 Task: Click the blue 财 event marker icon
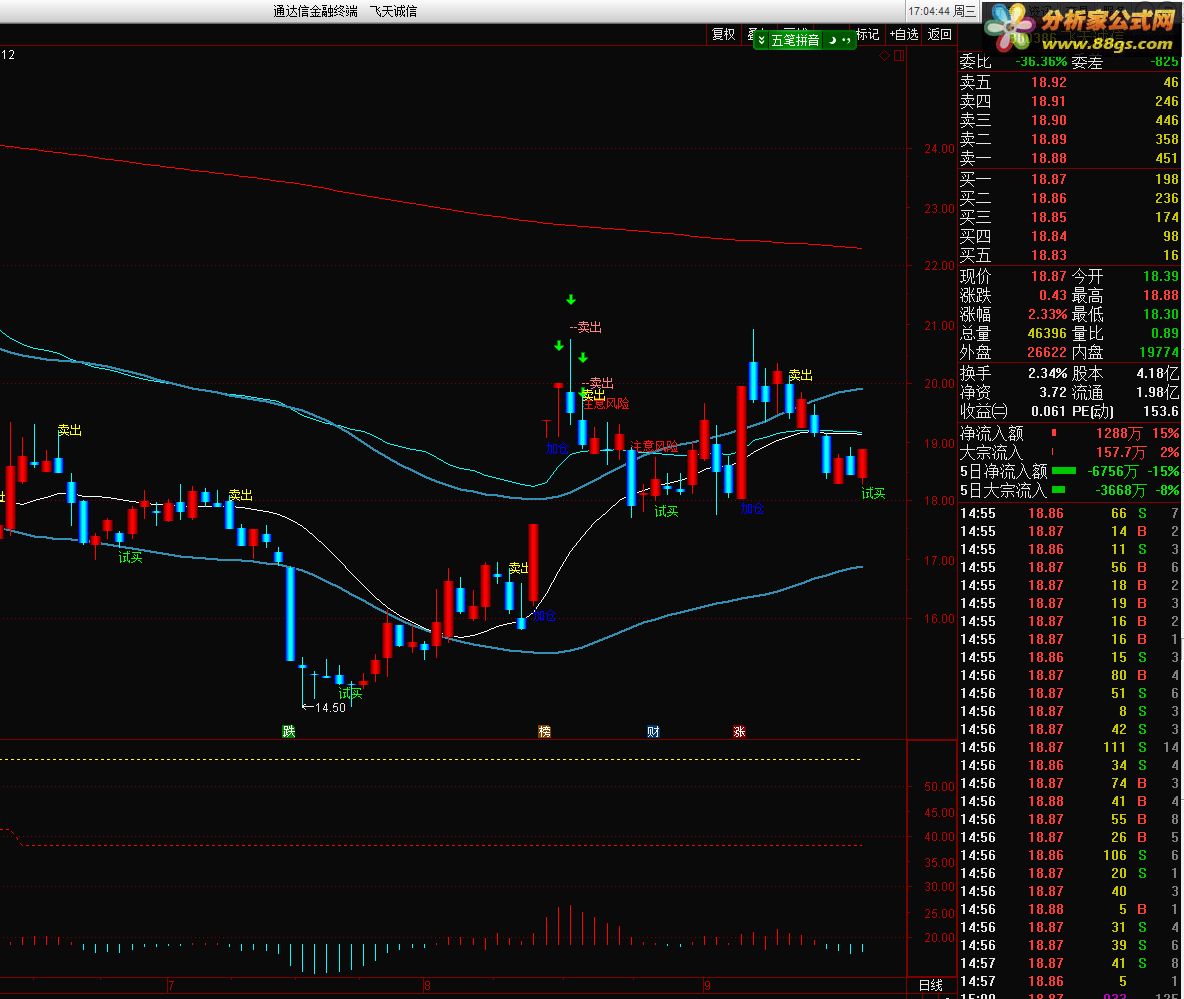(x=653, y=731)
